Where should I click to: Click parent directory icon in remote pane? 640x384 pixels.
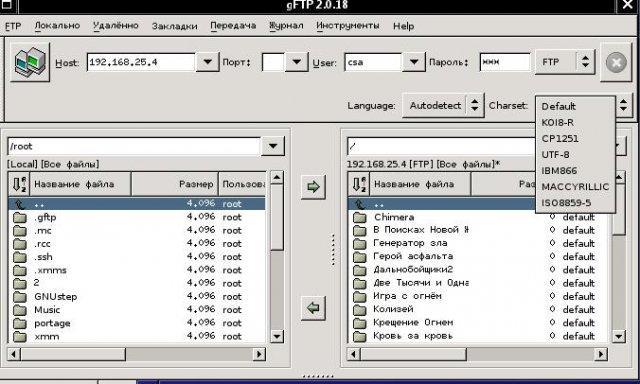(360, 204)
